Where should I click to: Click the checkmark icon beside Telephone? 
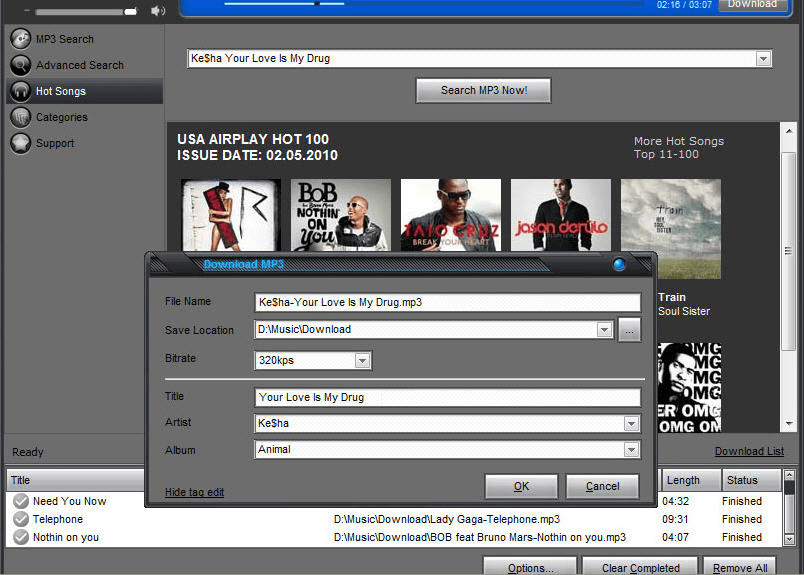(21, 519)
